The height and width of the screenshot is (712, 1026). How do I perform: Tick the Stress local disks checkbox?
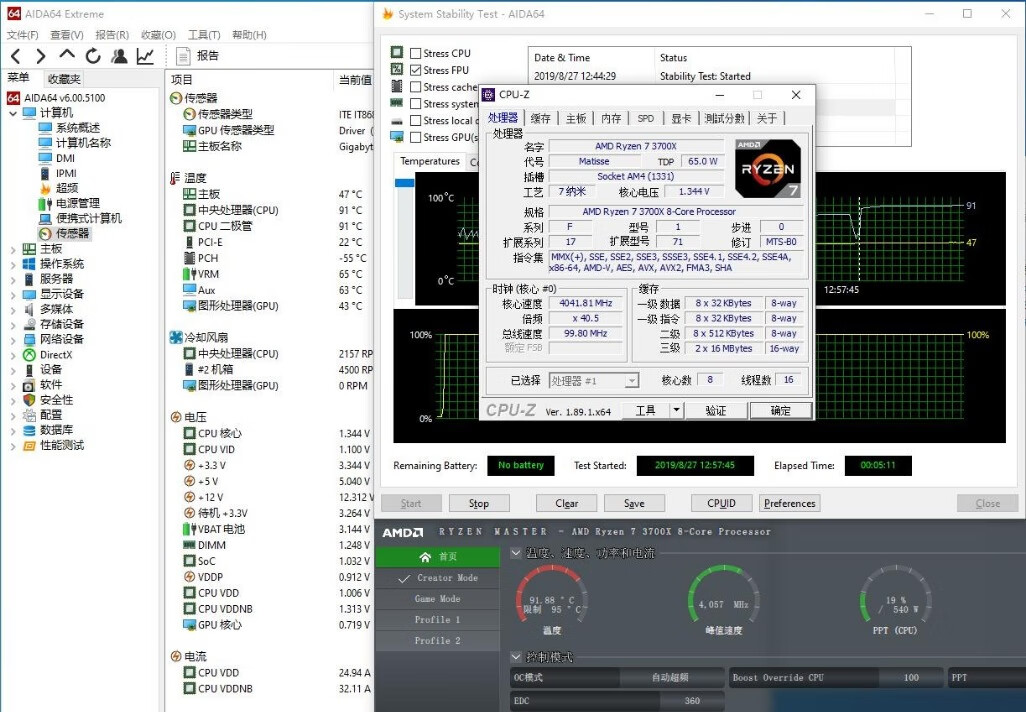coord(416,120)
